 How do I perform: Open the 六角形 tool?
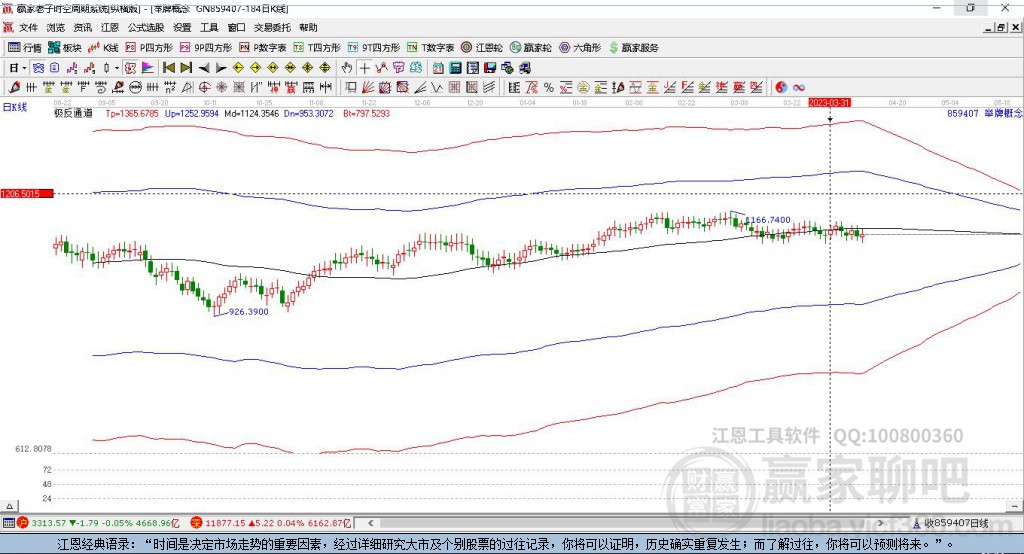pyautogui.click(x=580, y=48)
